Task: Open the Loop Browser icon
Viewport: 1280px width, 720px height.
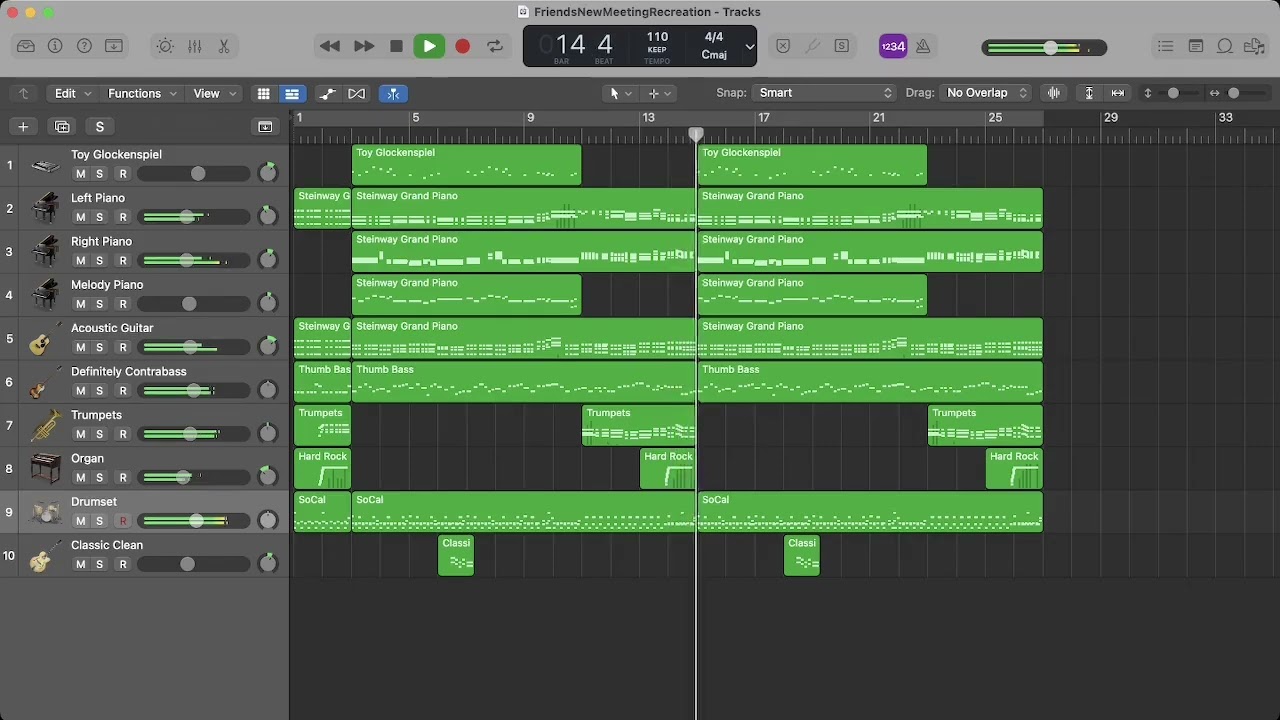Action: pyautogui.click(x=1224, y=46)
